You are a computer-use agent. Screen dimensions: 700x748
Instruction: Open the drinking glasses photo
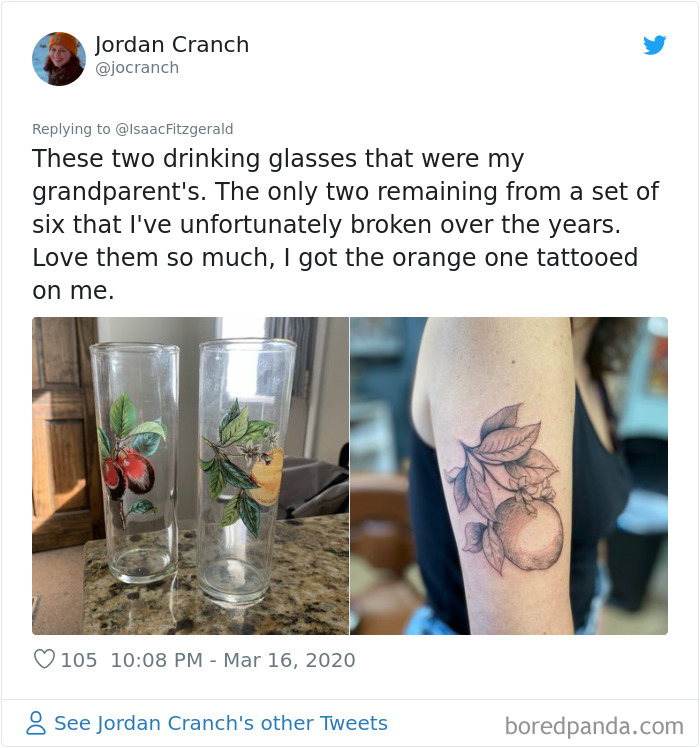190,475
